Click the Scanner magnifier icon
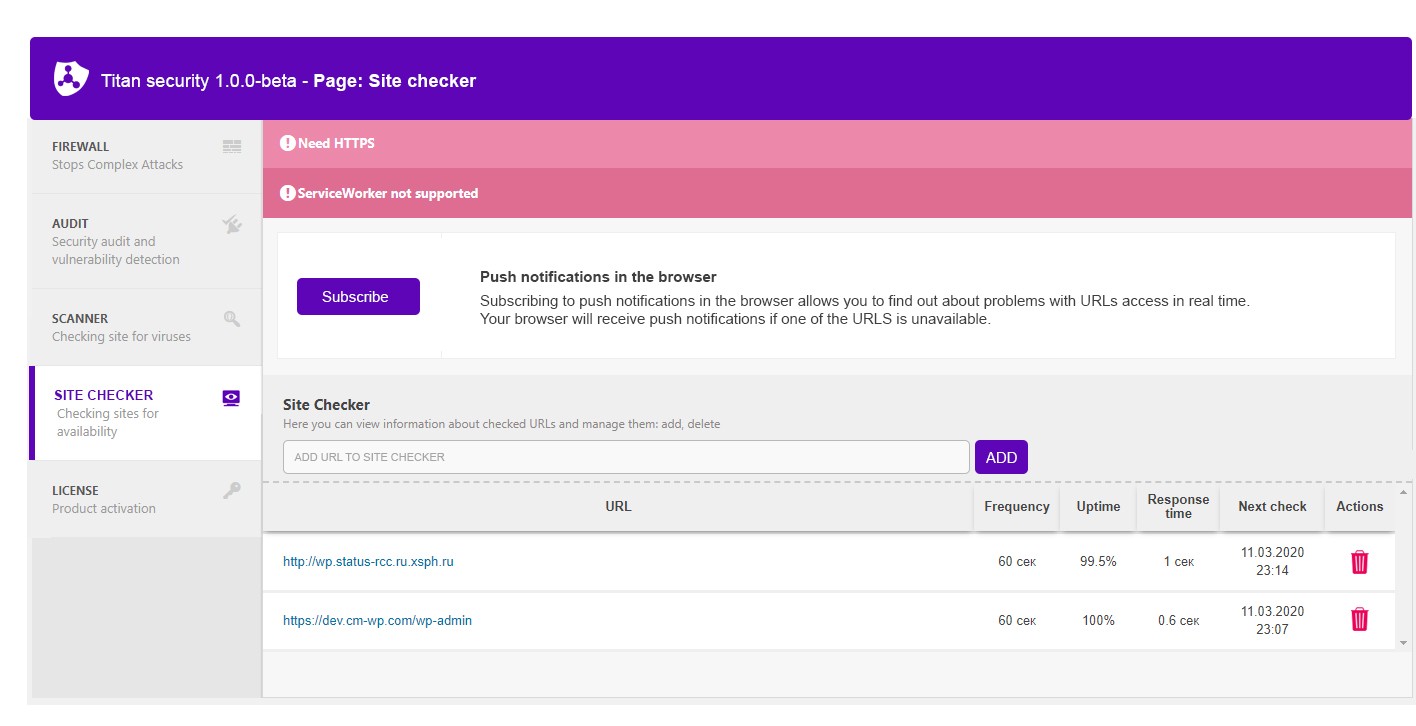This screenshot has height=726, width=1416. pos(232,319)
